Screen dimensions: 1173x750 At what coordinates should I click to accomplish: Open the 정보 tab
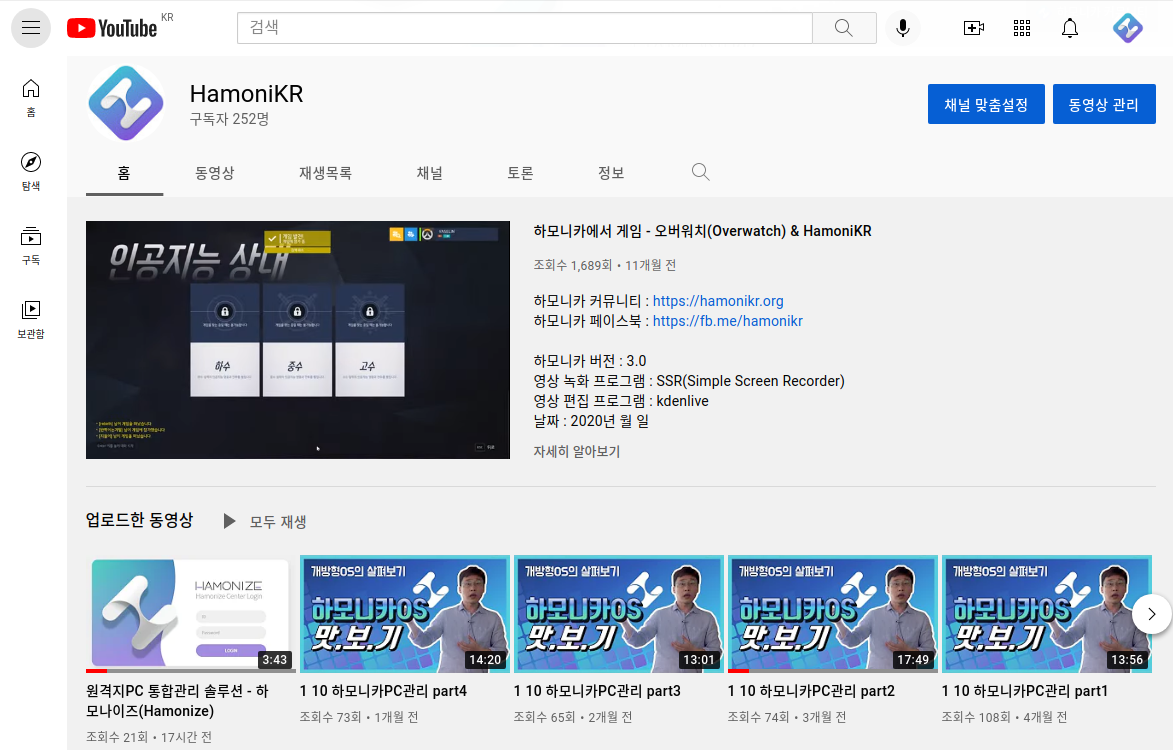coord(611,171)
